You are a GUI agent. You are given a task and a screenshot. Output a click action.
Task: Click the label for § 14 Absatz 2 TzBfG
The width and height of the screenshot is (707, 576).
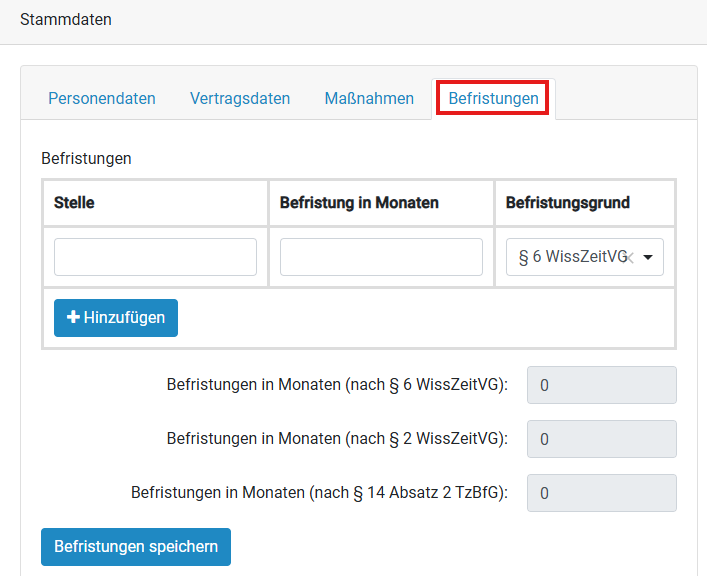tap(319, 493)
